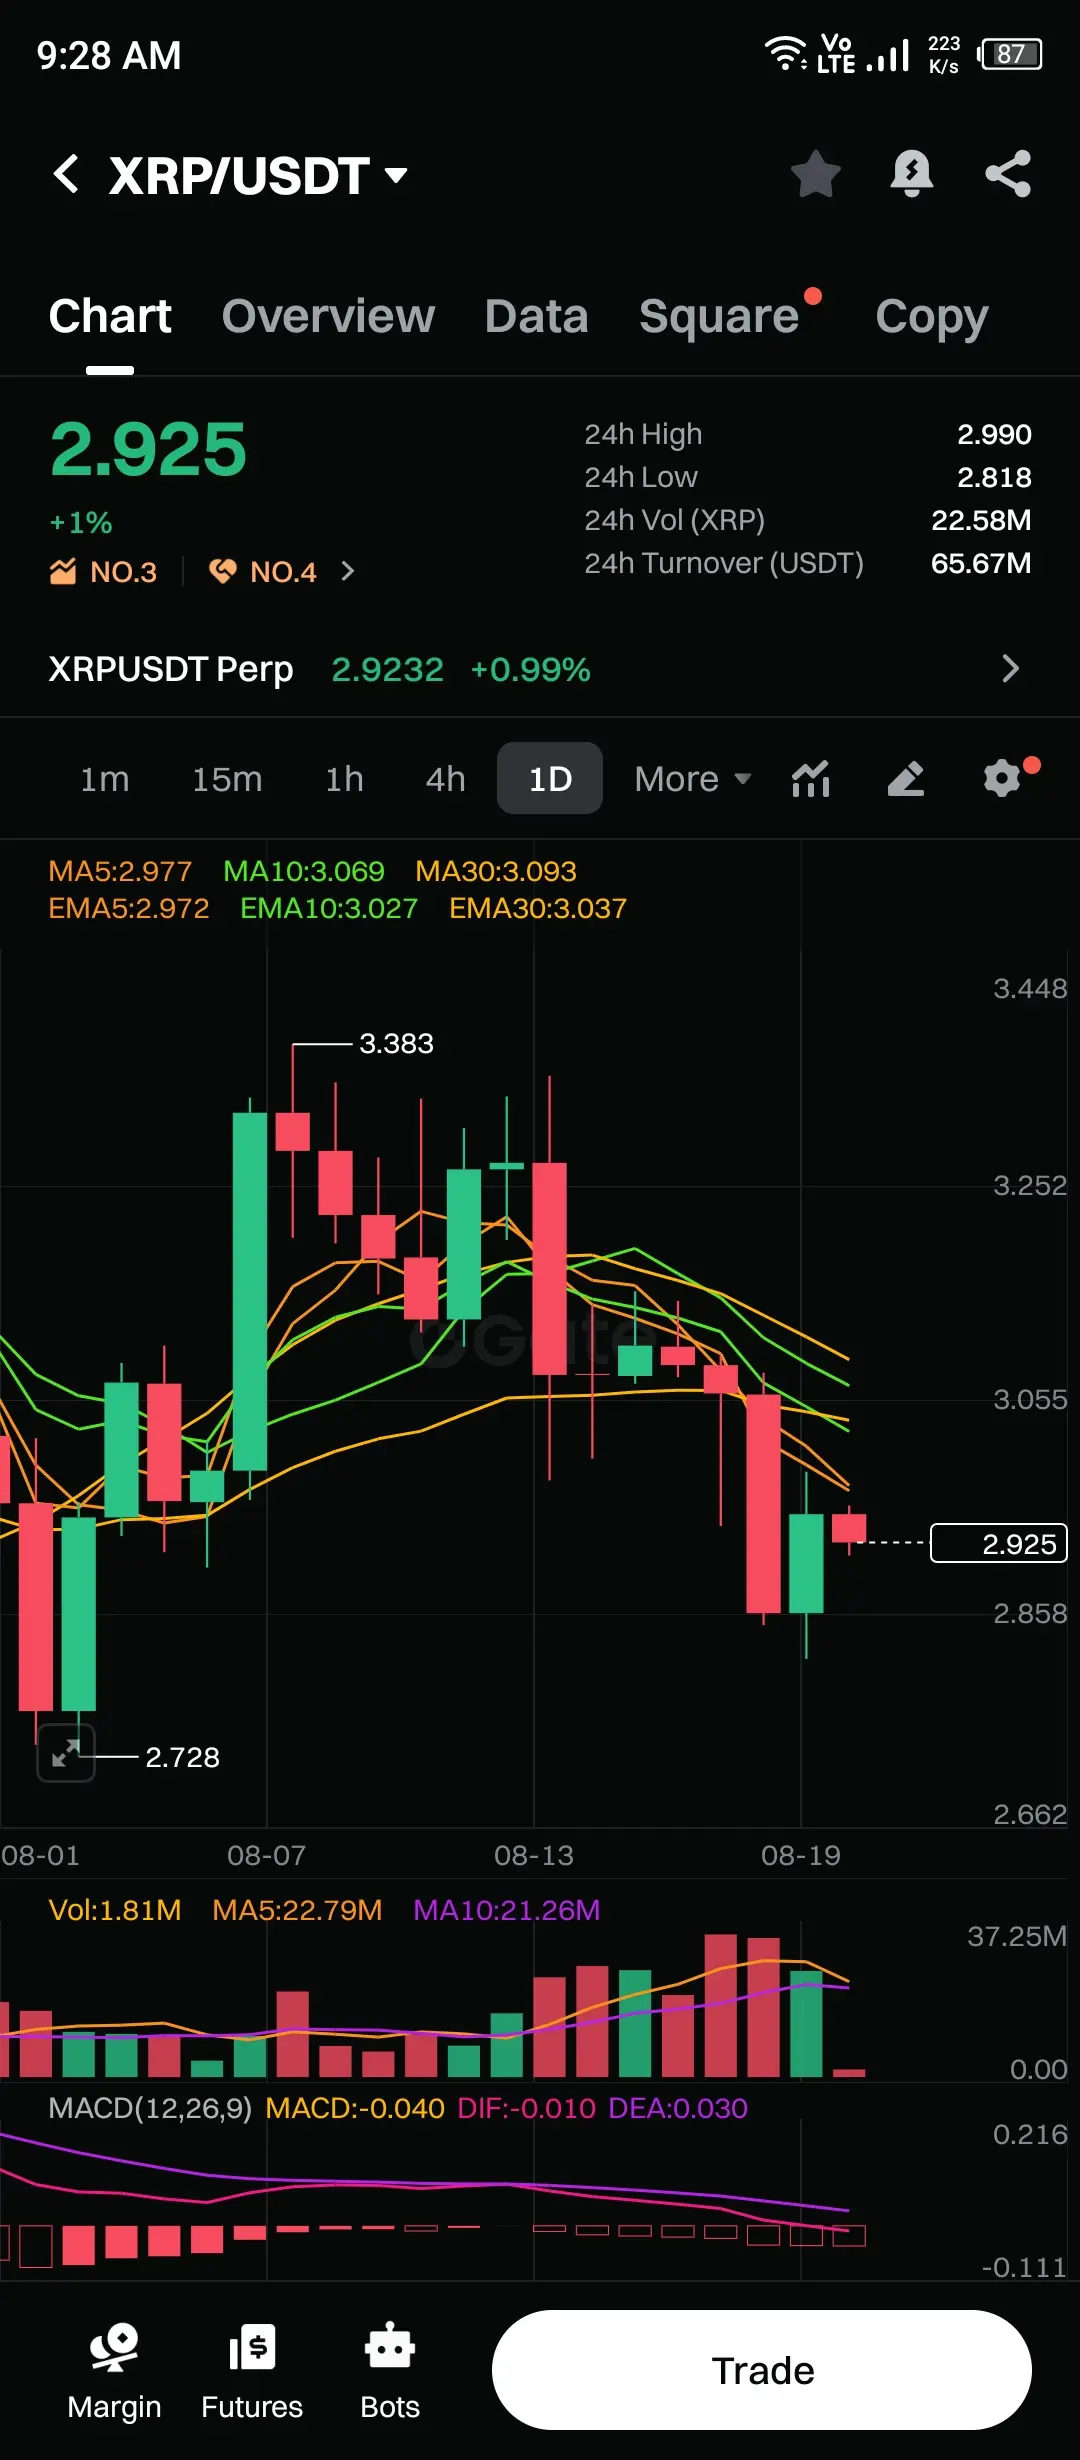Open Bots icon

[x=390, y=2372]
